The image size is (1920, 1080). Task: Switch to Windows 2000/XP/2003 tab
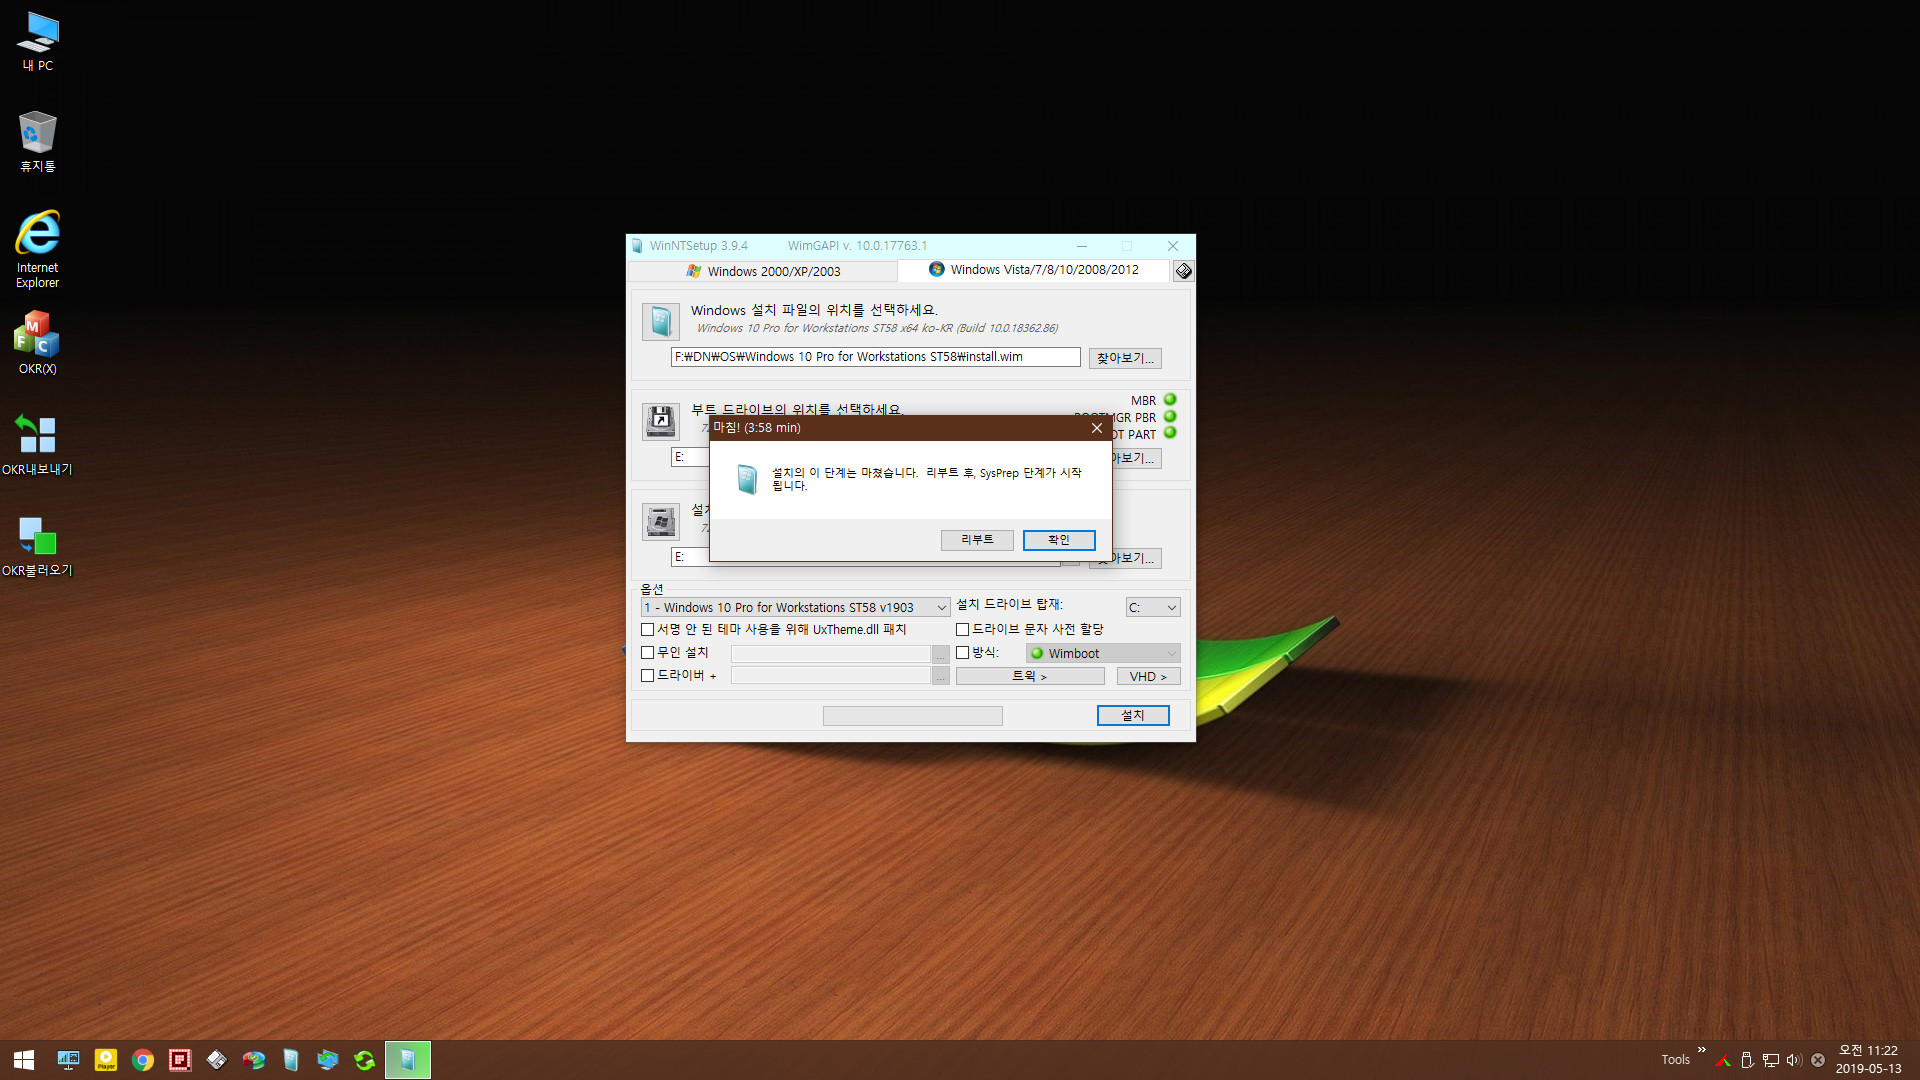(763, 272)
